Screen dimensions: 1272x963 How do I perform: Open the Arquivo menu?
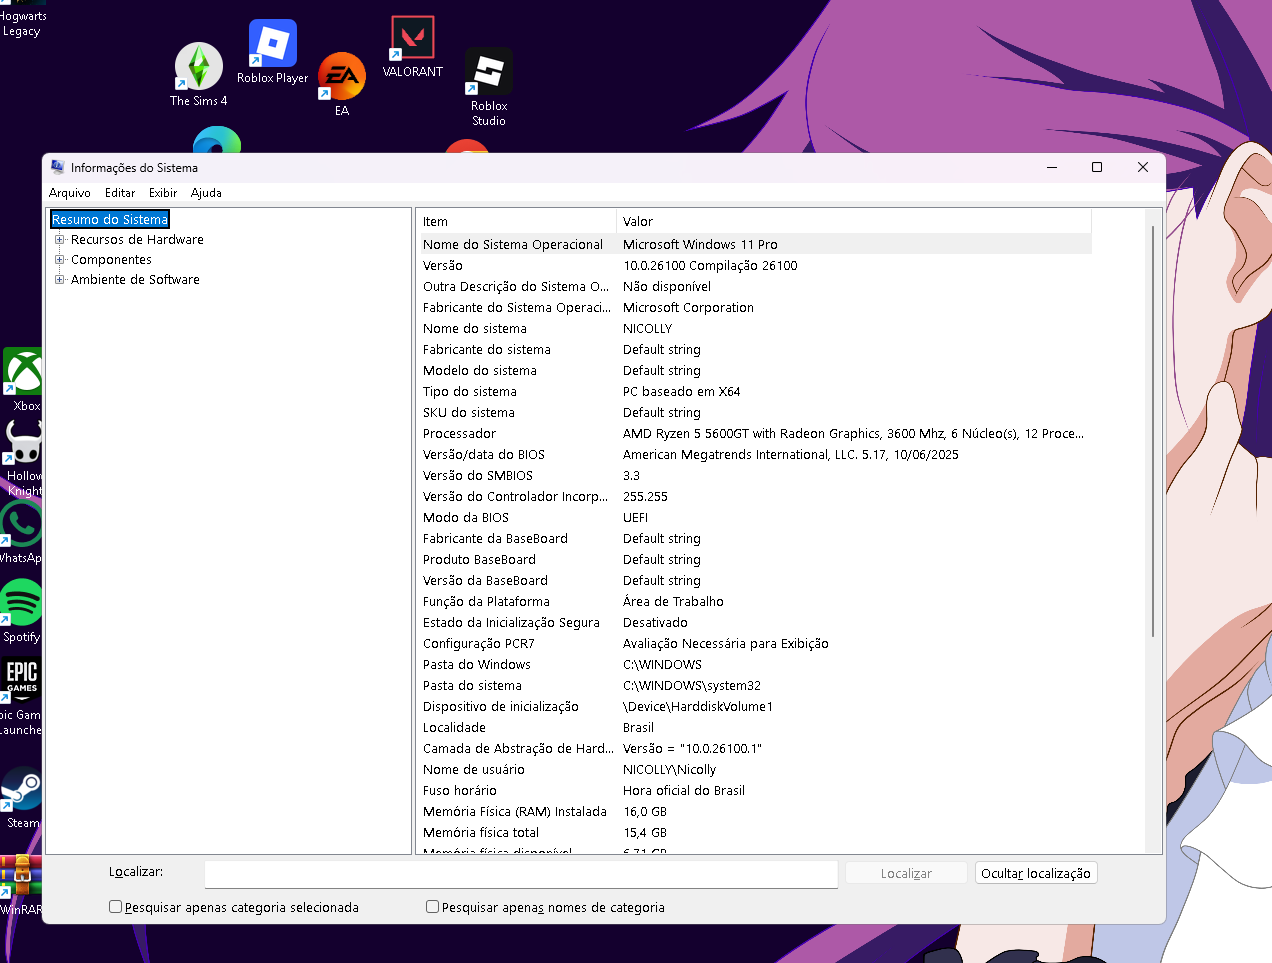(x=70, y=193)
